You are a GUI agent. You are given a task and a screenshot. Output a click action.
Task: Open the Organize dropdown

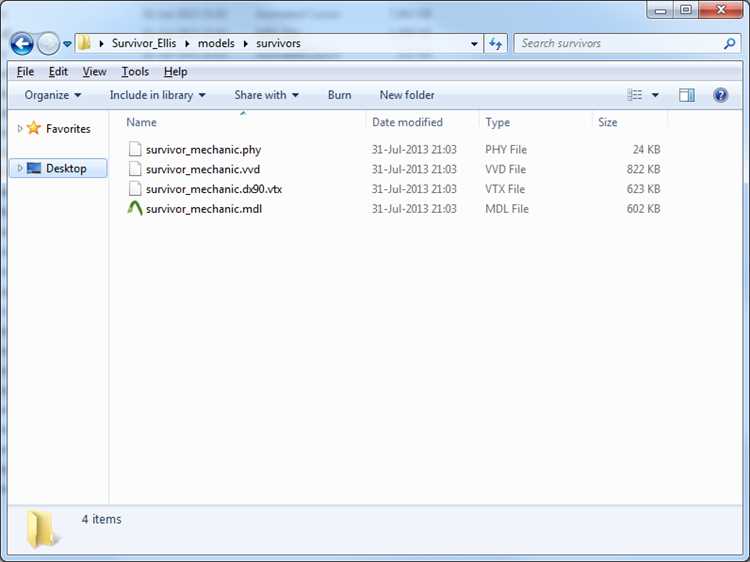click(53, 95)
